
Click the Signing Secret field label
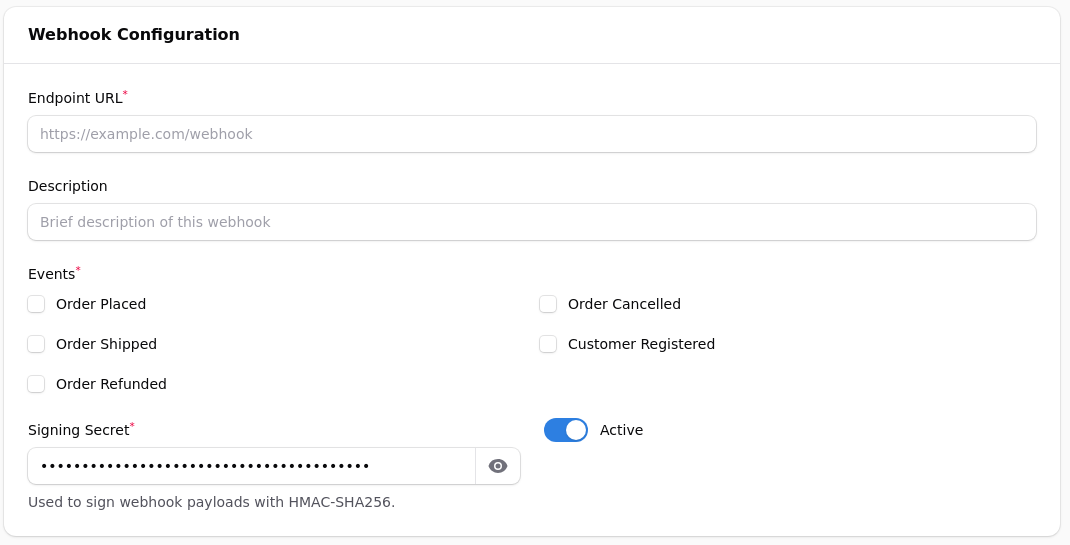coord(78,430)
